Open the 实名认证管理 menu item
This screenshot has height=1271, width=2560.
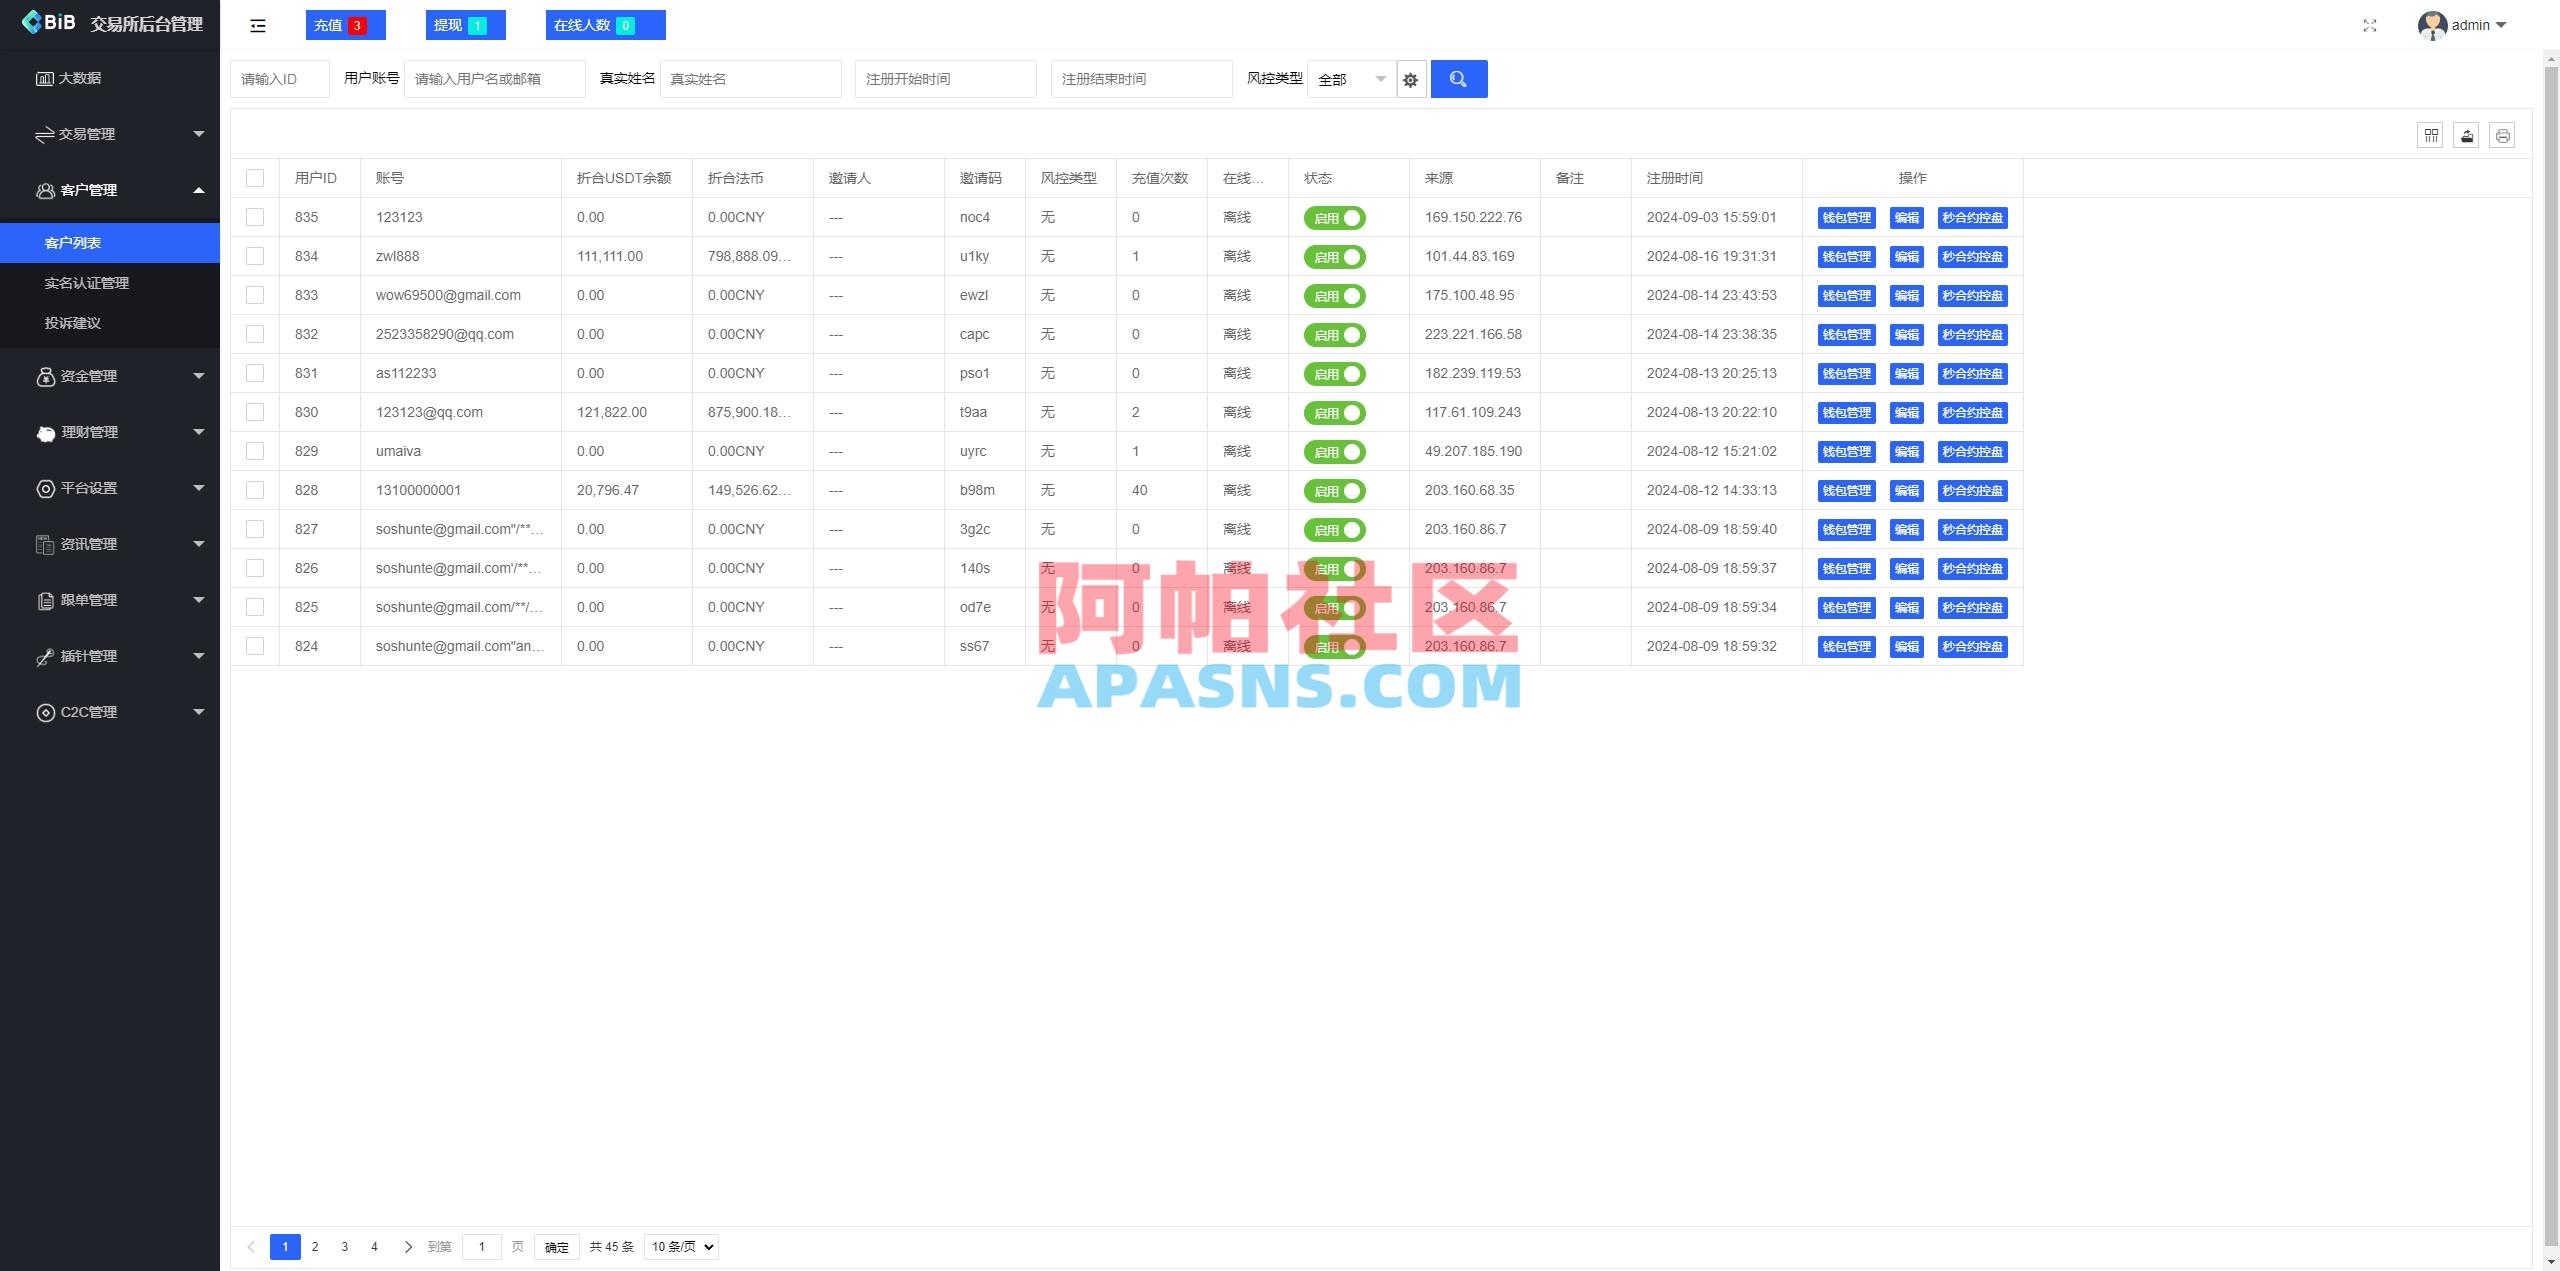[87, 283]
